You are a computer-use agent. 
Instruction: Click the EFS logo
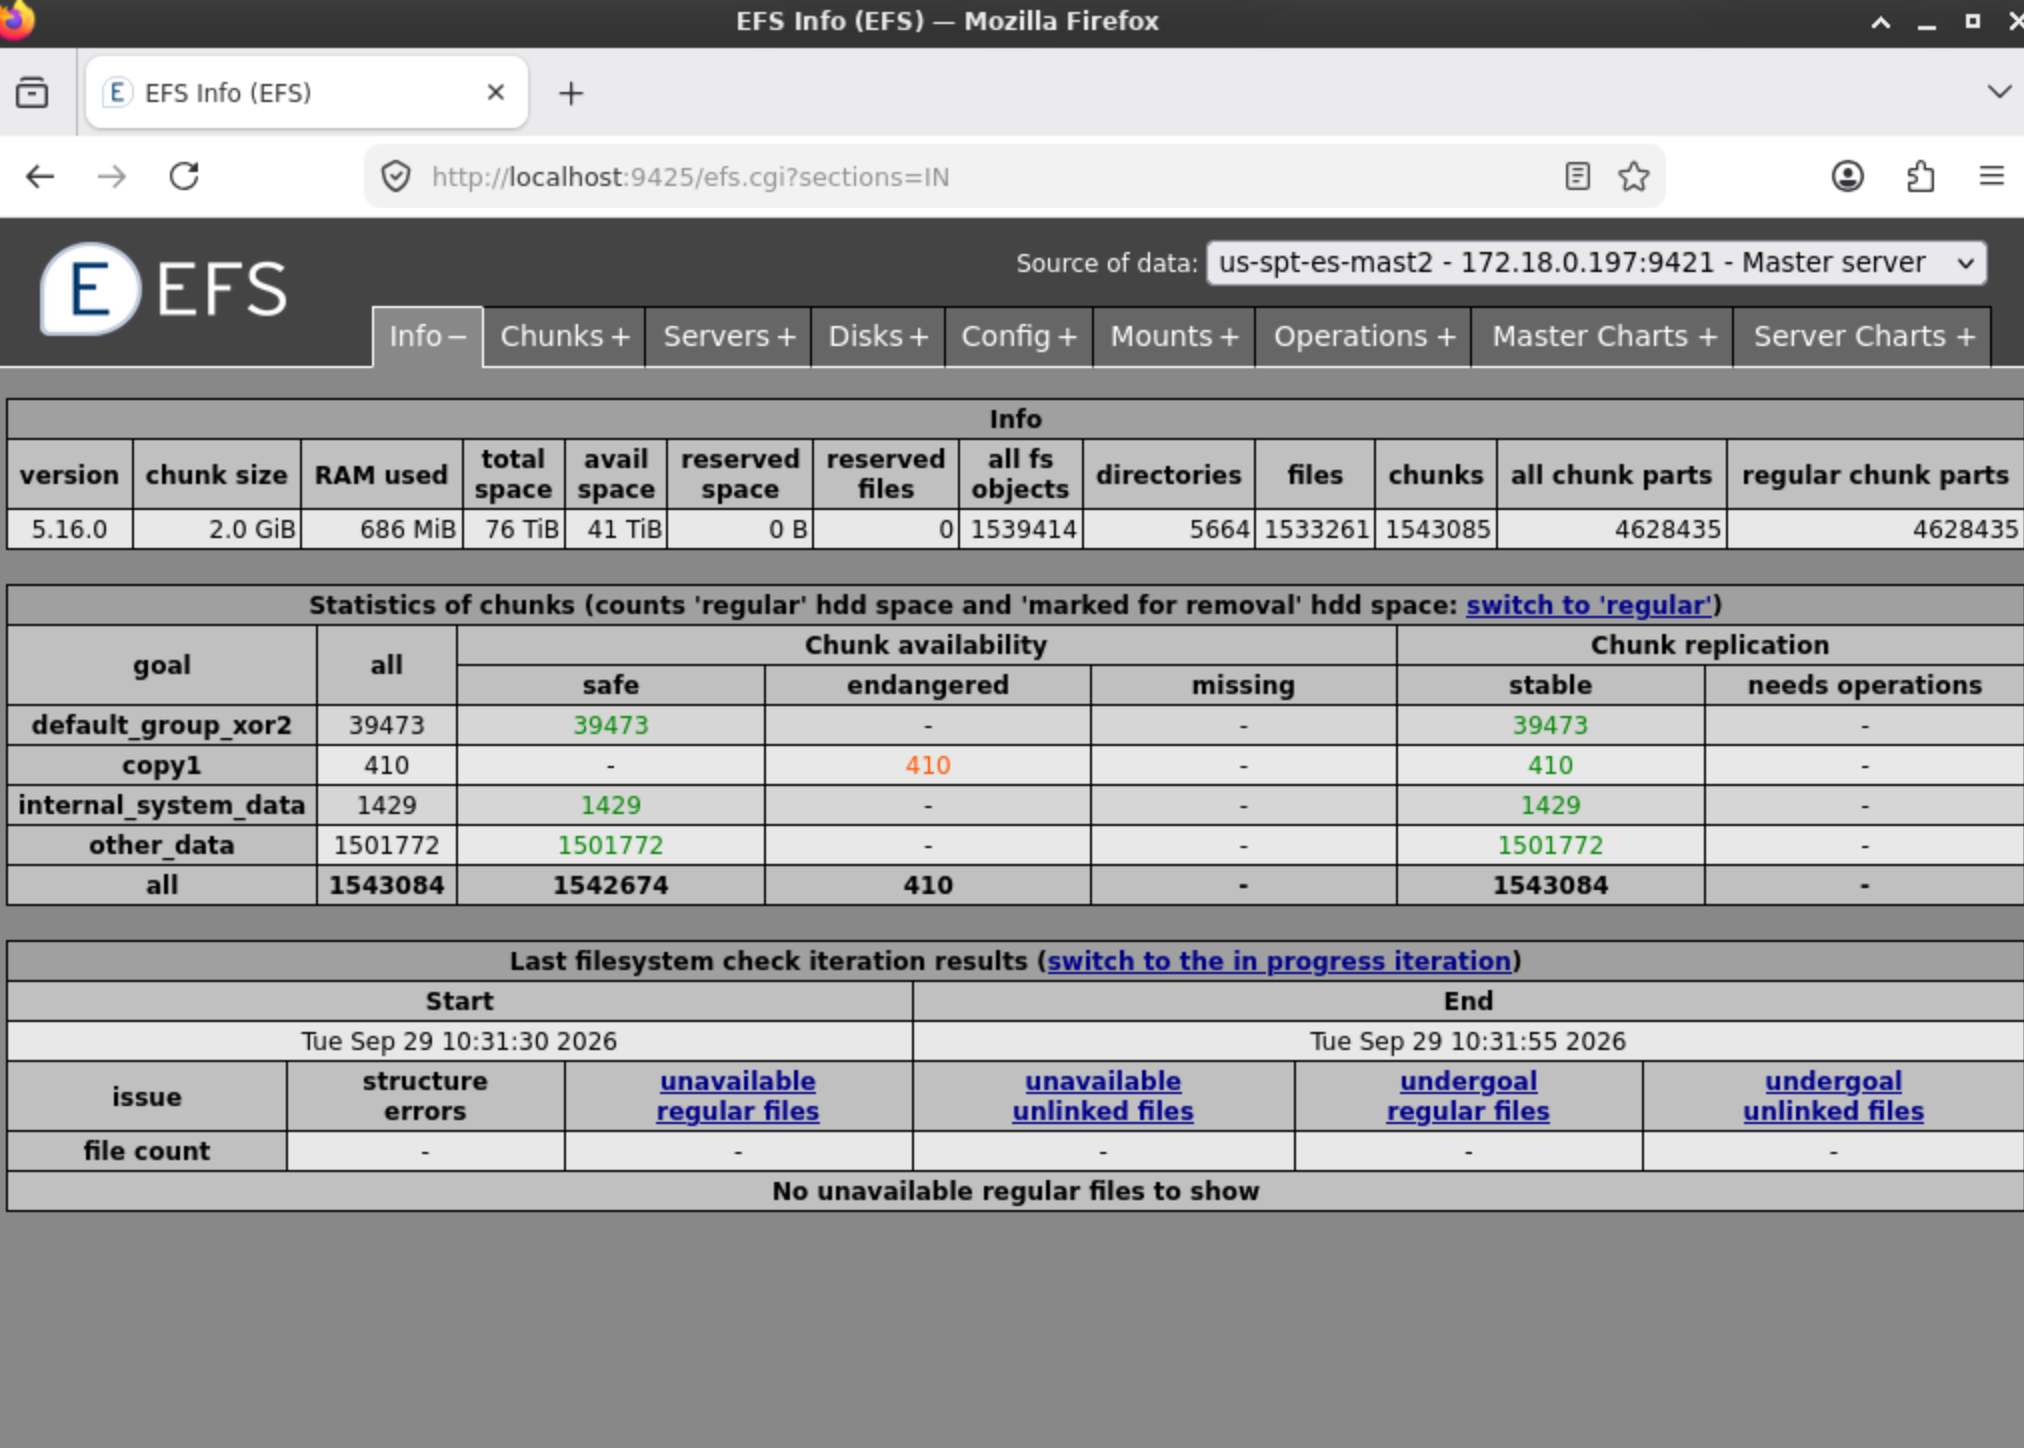pos(165,289)
